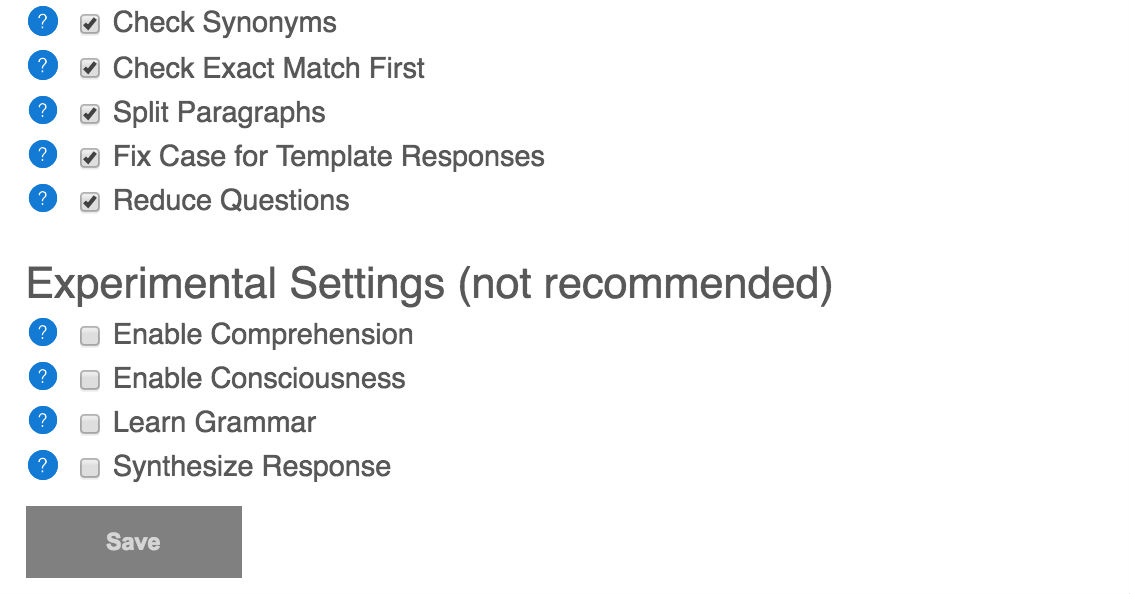Click help icon for Fix Case setting
The height and width of the screenshot is (594, 1130).
42,155
